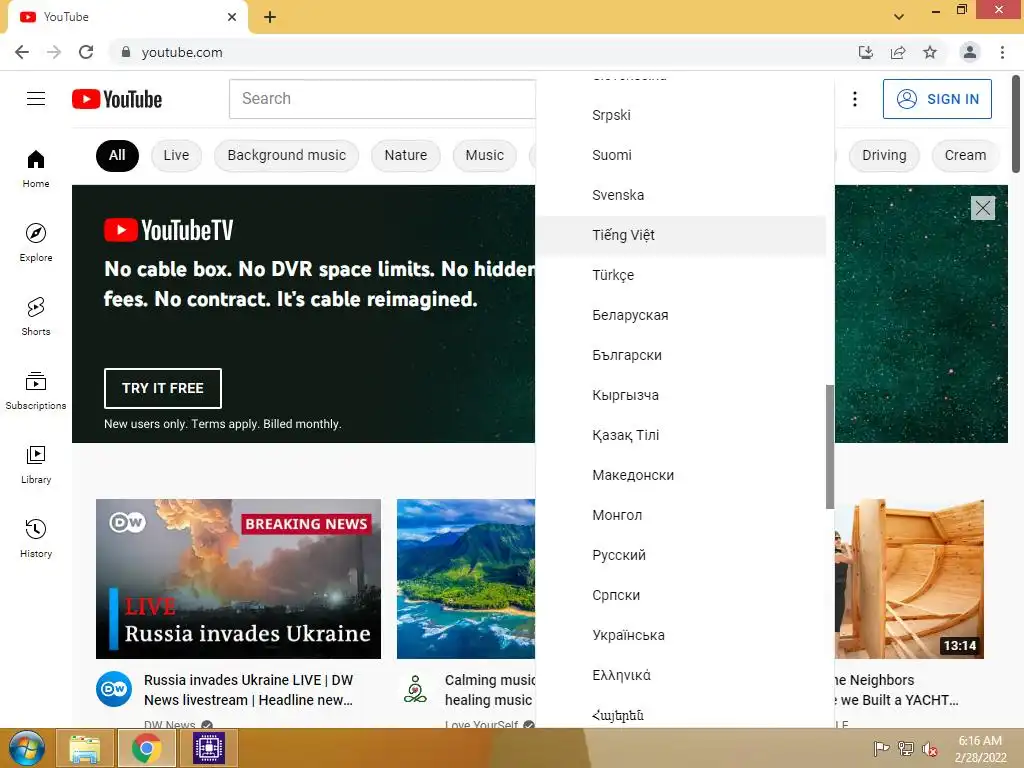Choose Български language

[x=680, y=355]
